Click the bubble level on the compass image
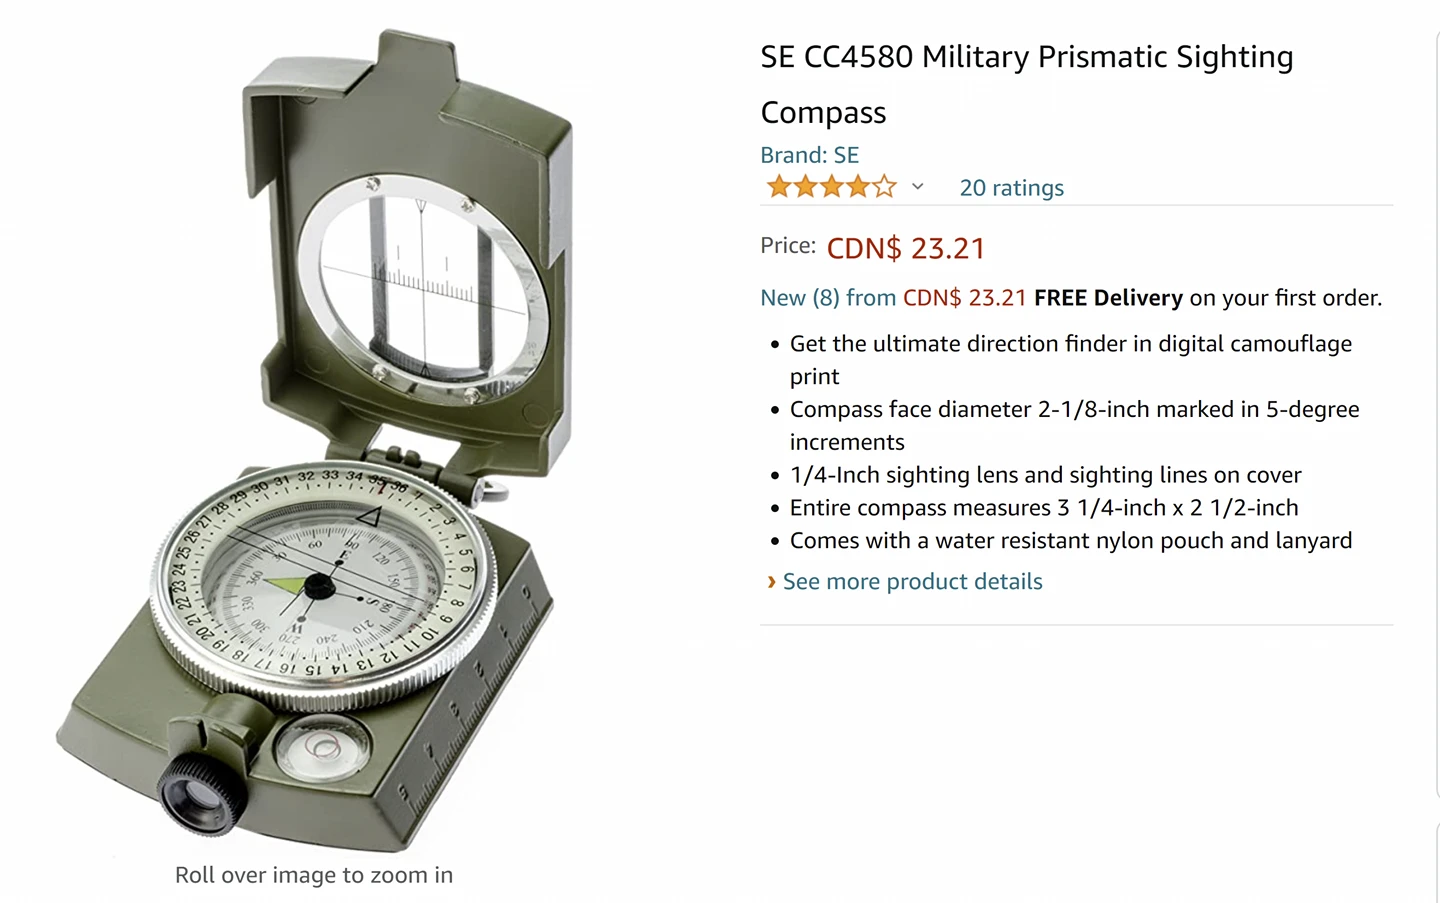The width and height of the screenshot is (1440, 903). click(322, 747)
